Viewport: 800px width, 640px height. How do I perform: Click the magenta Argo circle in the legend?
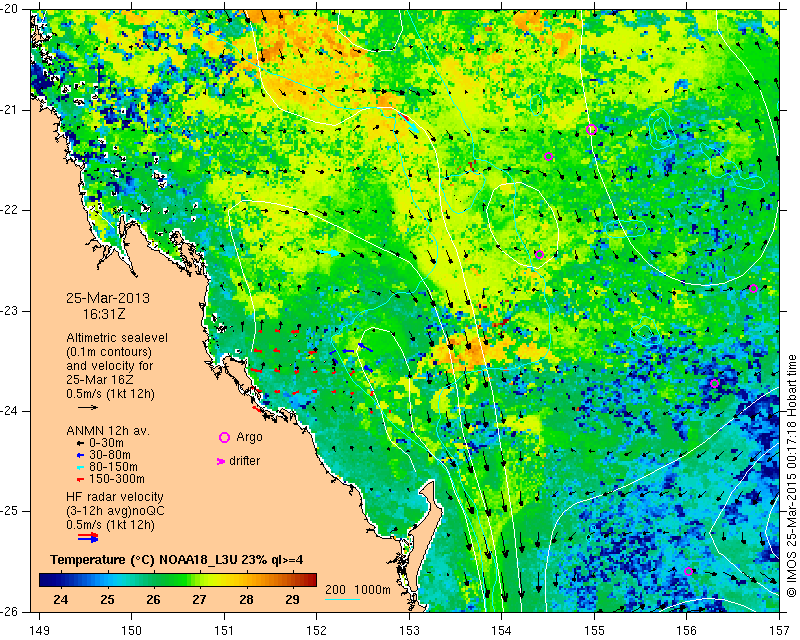224,437
